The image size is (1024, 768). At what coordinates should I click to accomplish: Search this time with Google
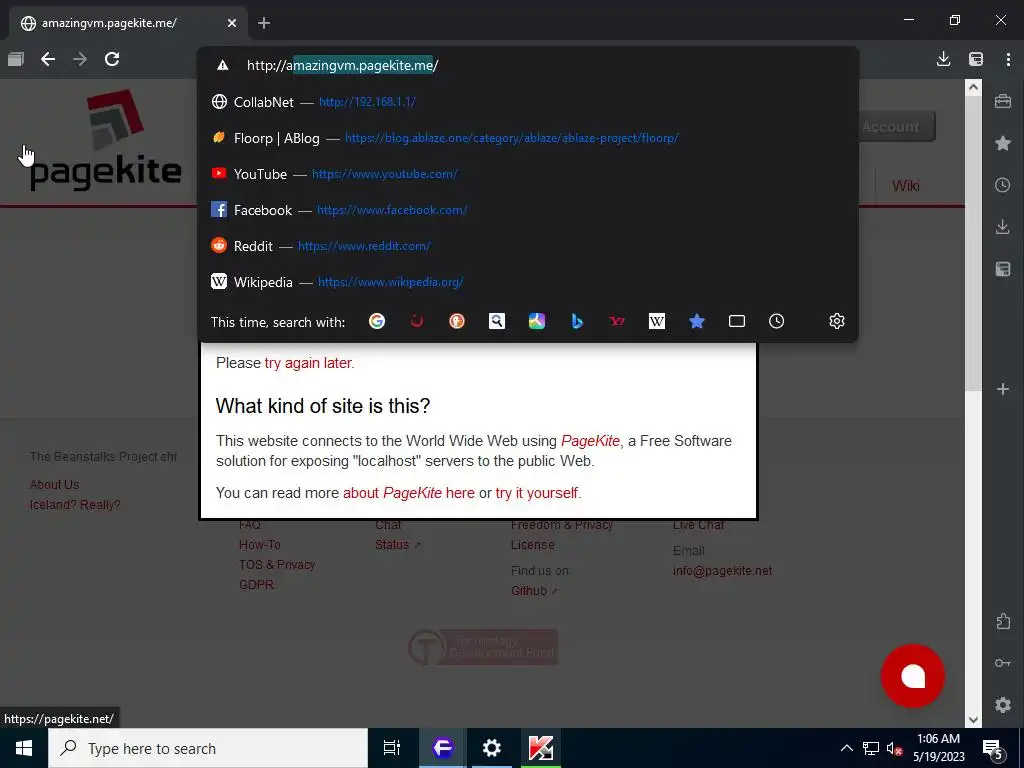pyautogui.click(x=377, y=321)
